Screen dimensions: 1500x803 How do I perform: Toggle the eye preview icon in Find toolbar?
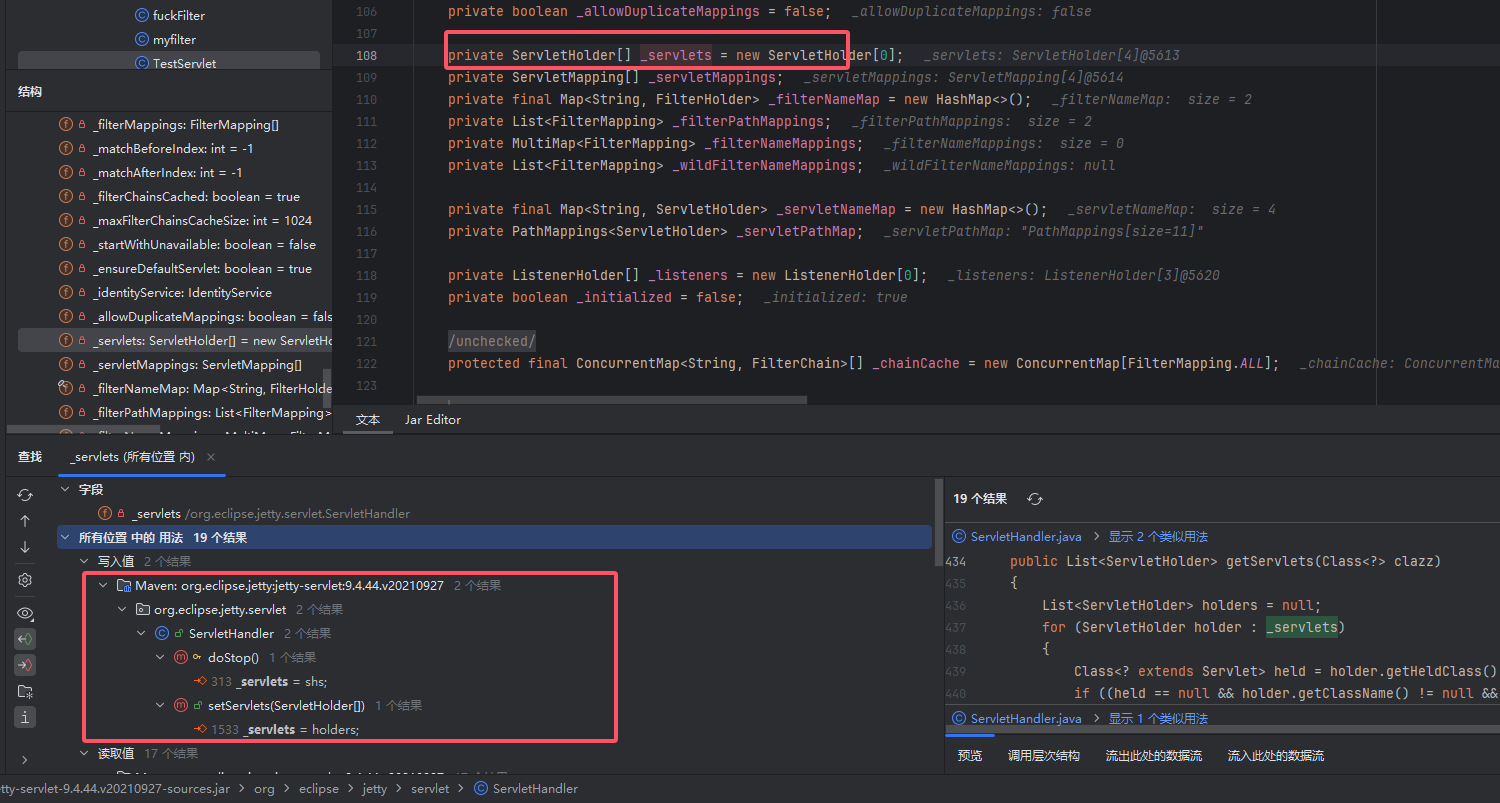25,613
